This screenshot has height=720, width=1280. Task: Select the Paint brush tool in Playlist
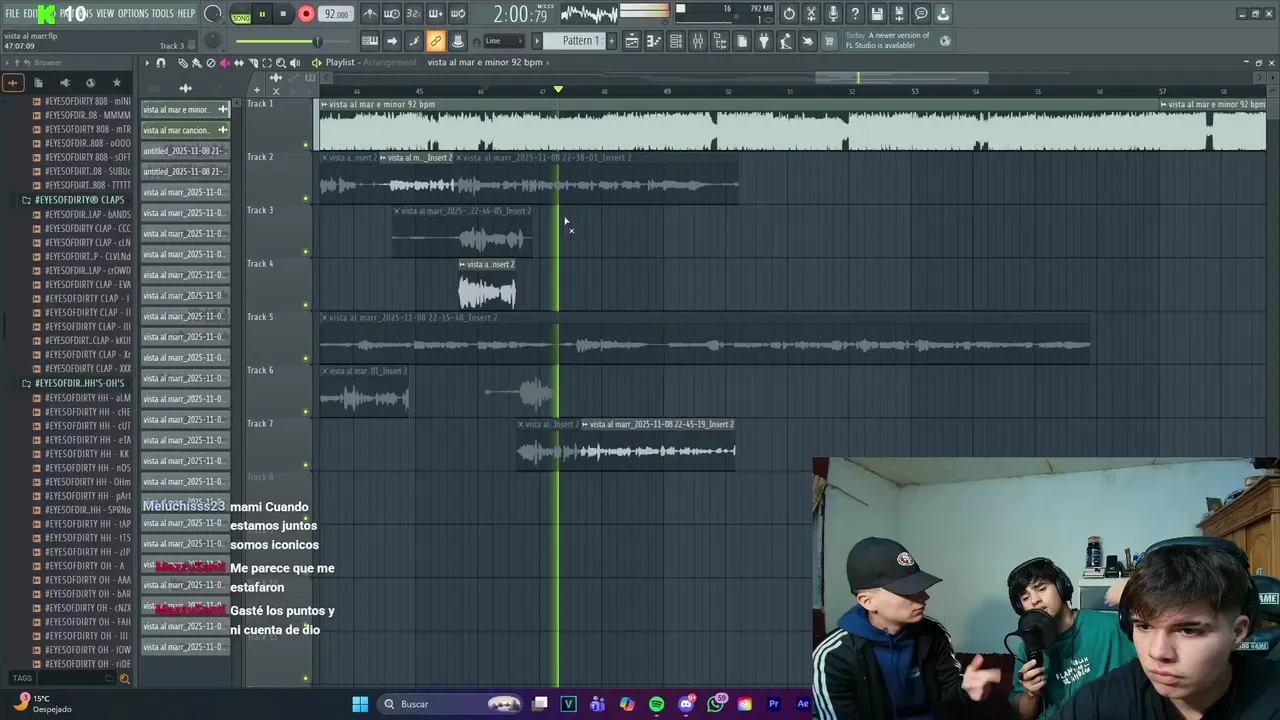click(x=197, y=63)
